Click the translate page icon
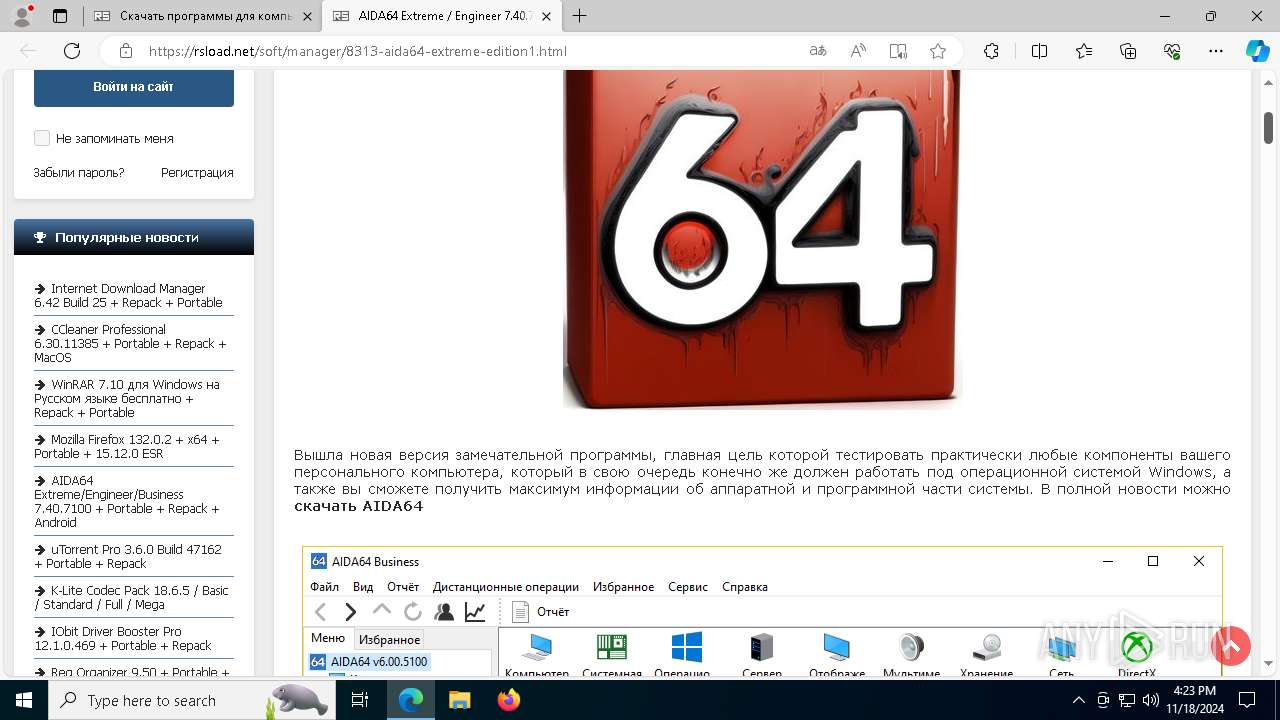1280x720 pixels. pyautogui.click(x=818, y=51)
